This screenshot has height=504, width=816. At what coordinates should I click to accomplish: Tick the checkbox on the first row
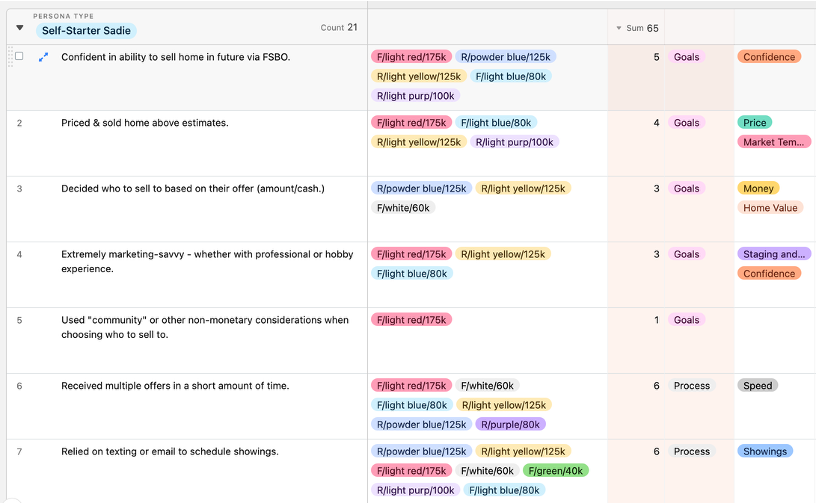coord(19,56)
